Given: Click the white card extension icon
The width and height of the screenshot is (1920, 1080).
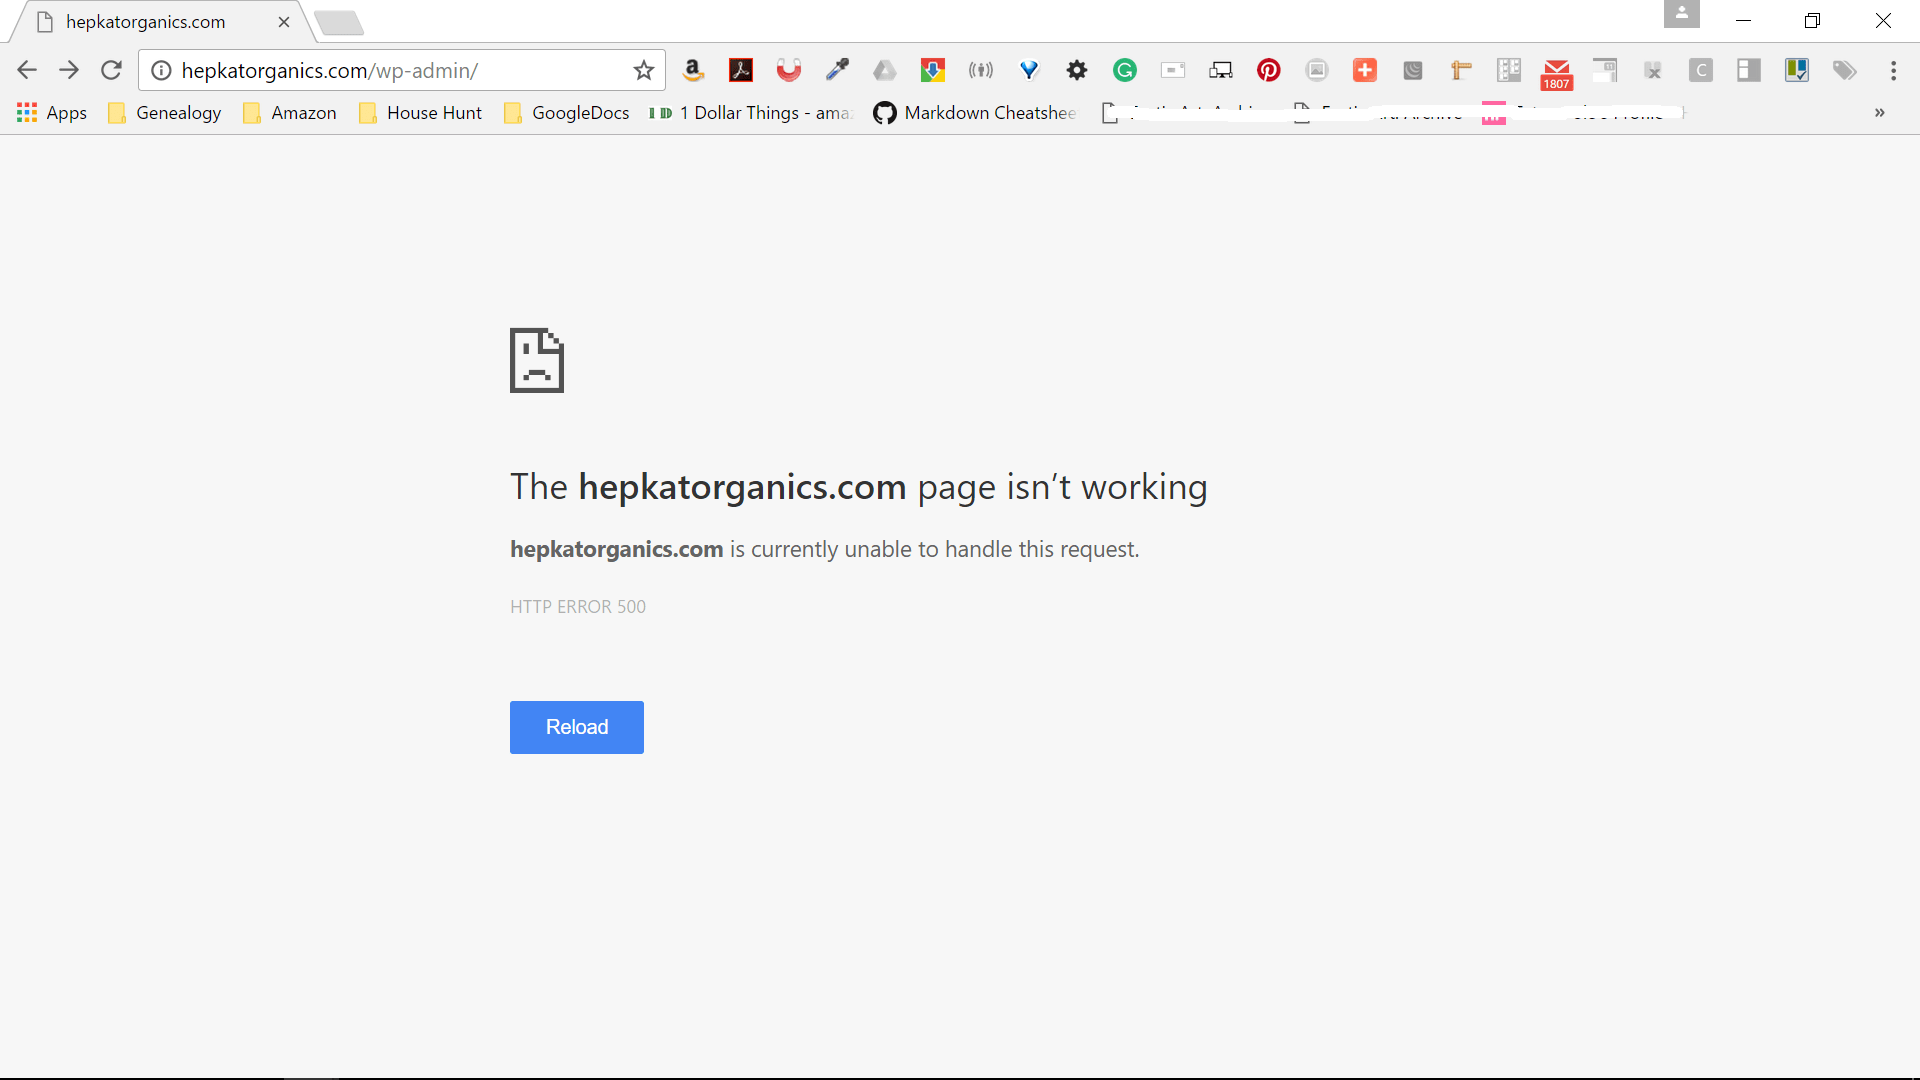Looking at the screenshot, I should click(x=1173, y=70).
